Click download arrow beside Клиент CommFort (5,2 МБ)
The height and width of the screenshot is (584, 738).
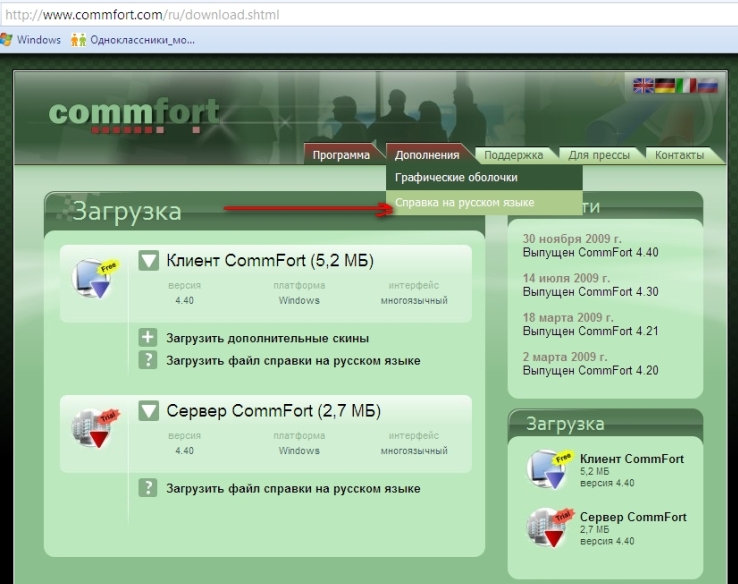(x=149, y=261)
